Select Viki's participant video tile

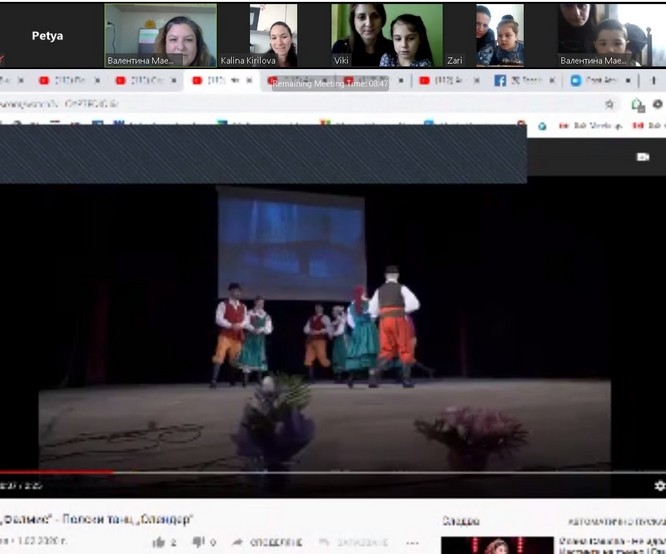pyautogui.click(x=387, y=35)
